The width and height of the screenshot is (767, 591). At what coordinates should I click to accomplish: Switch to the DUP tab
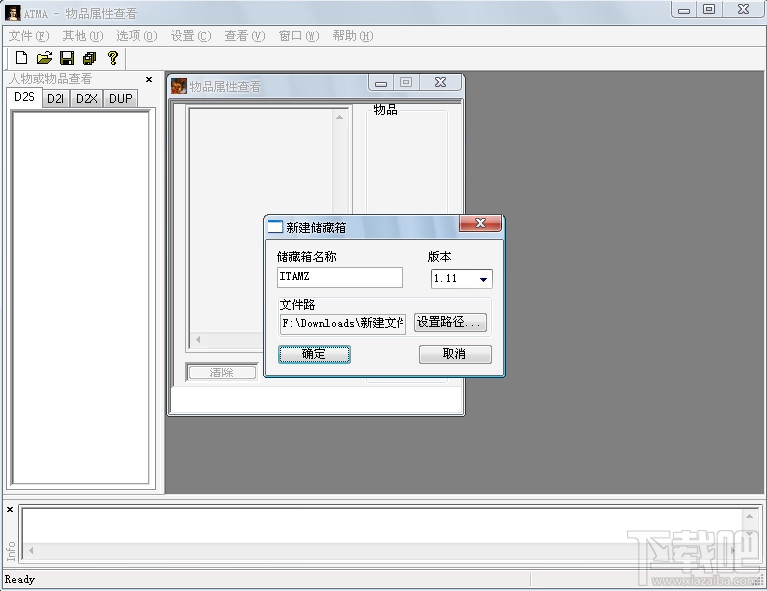(x=120, y=99)
